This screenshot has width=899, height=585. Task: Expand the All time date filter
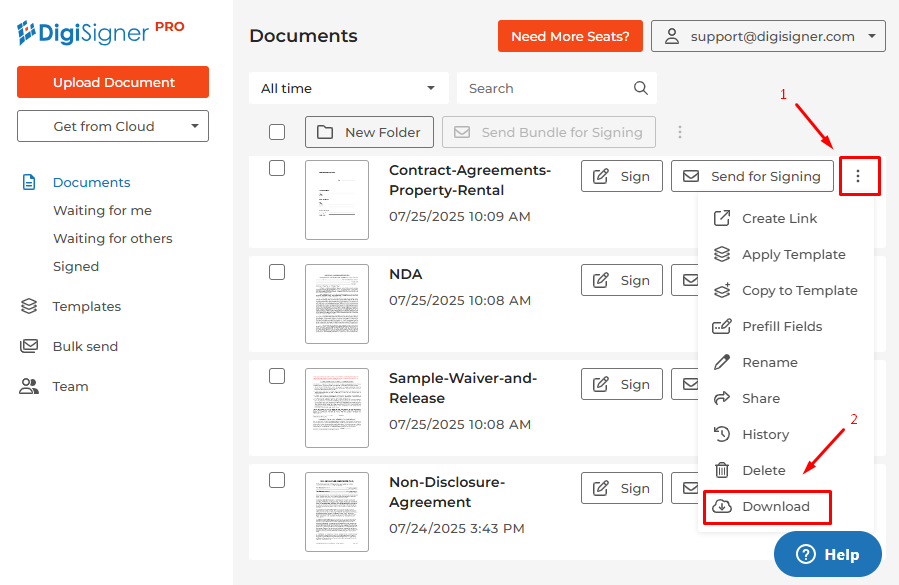coord(349,88)
